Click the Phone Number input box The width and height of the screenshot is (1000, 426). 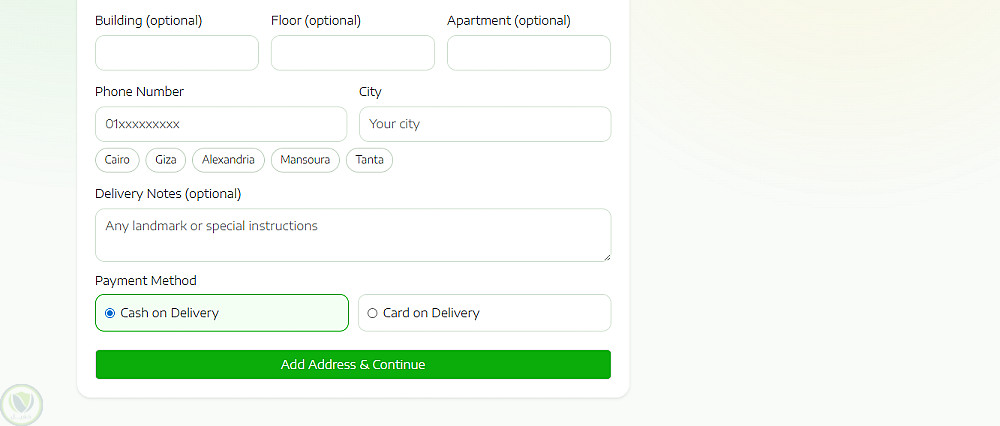click(x=221, y=124)
